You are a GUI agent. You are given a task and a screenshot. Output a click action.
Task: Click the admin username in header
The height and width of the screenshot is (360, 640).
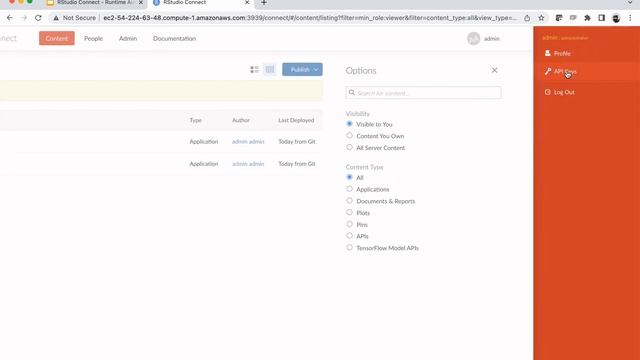[x=492, y=39]
